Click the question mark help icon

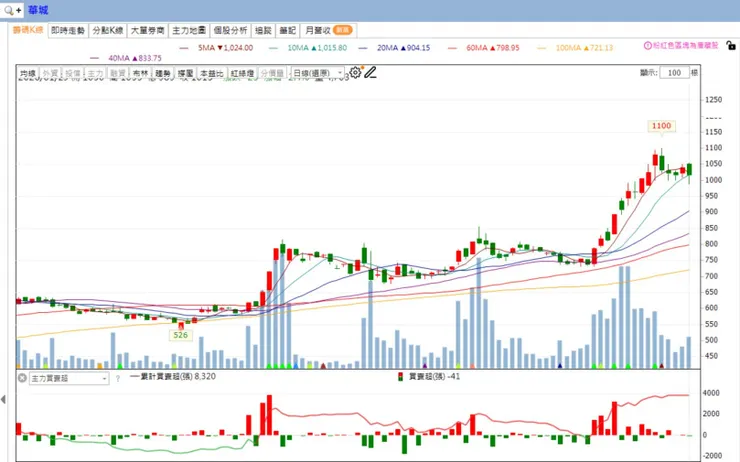pos(118,378)
